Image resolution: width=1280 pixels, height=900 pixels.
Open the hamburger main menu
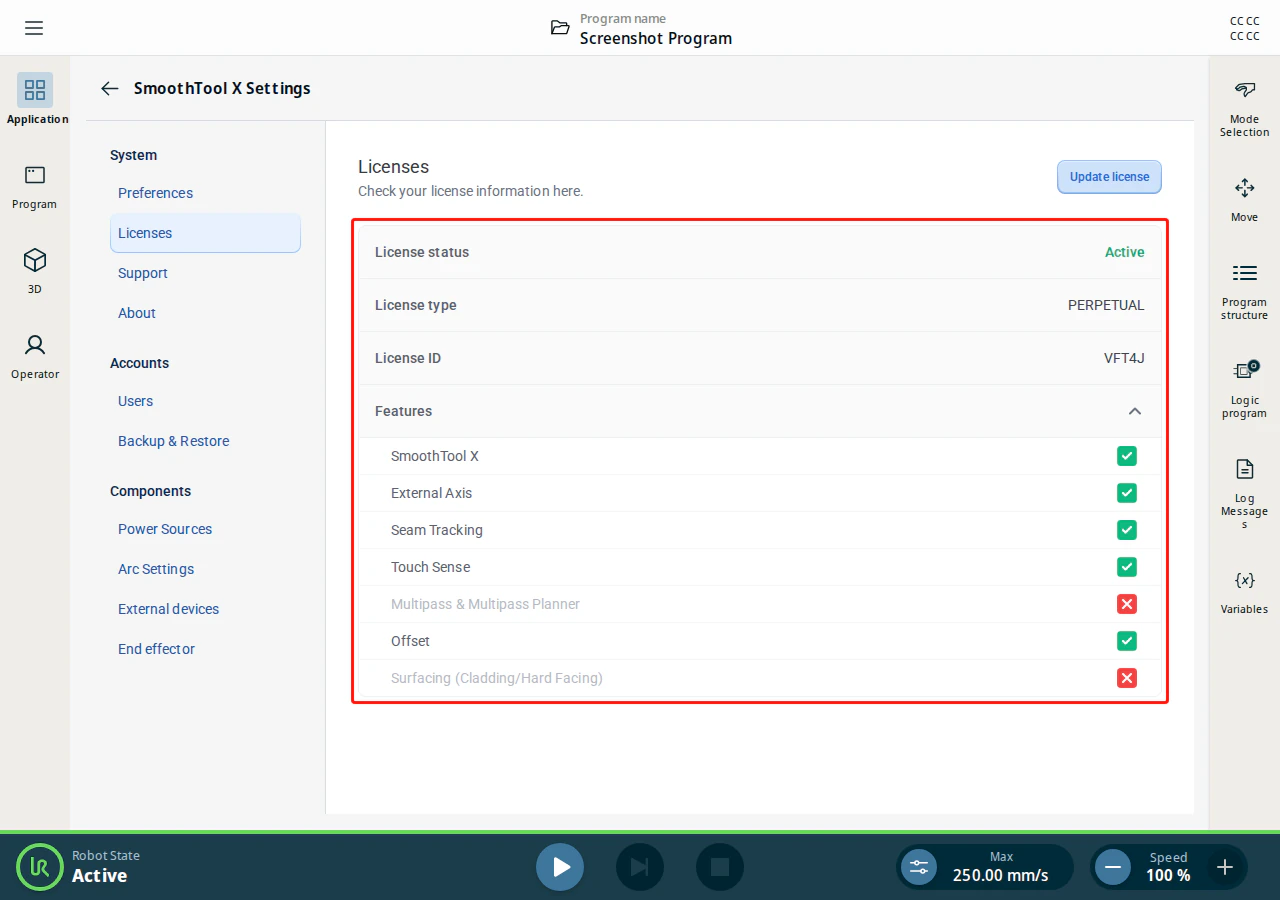pos(34,28)
